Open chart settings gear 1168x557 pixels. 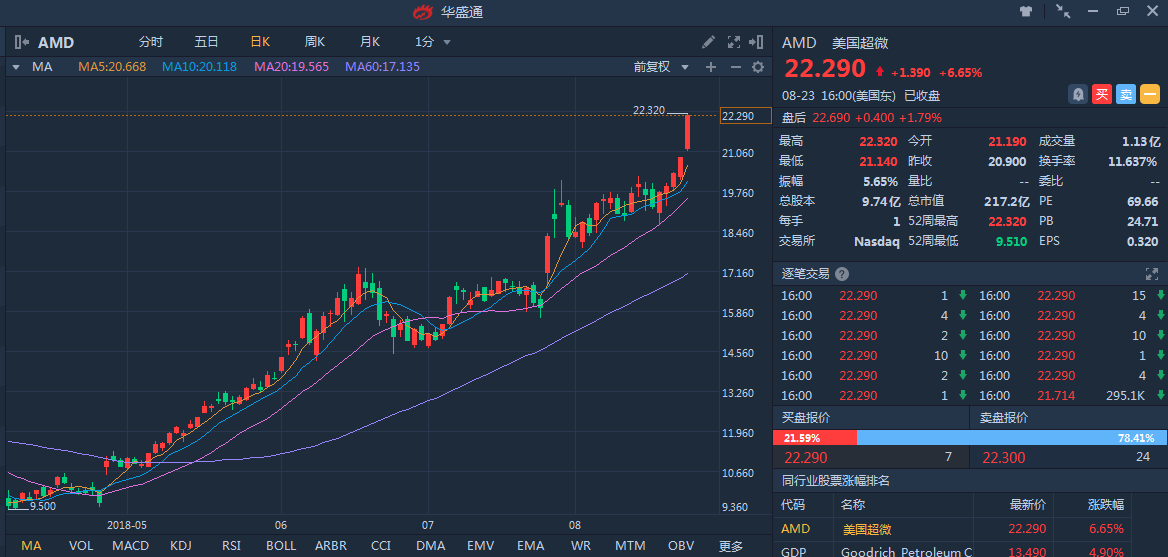(x=758, y=67)
